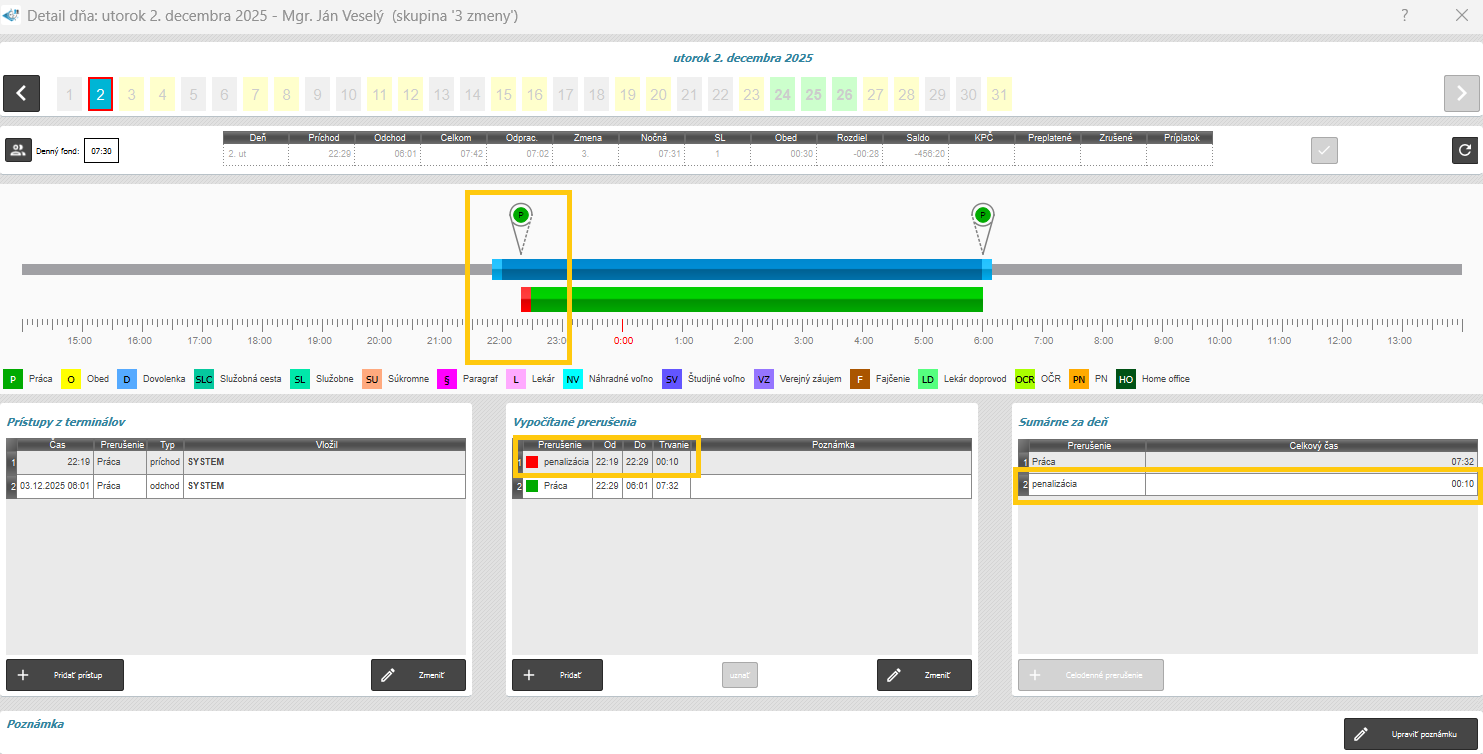Click the Denný fond 07:30 field

101,151
